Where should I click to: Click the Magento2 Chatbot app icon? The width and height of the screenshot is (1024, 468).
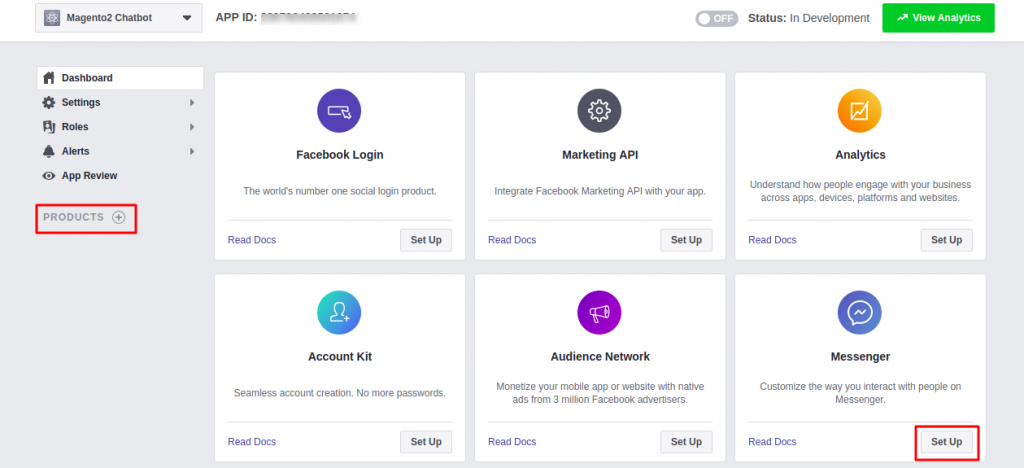(52, 18)
